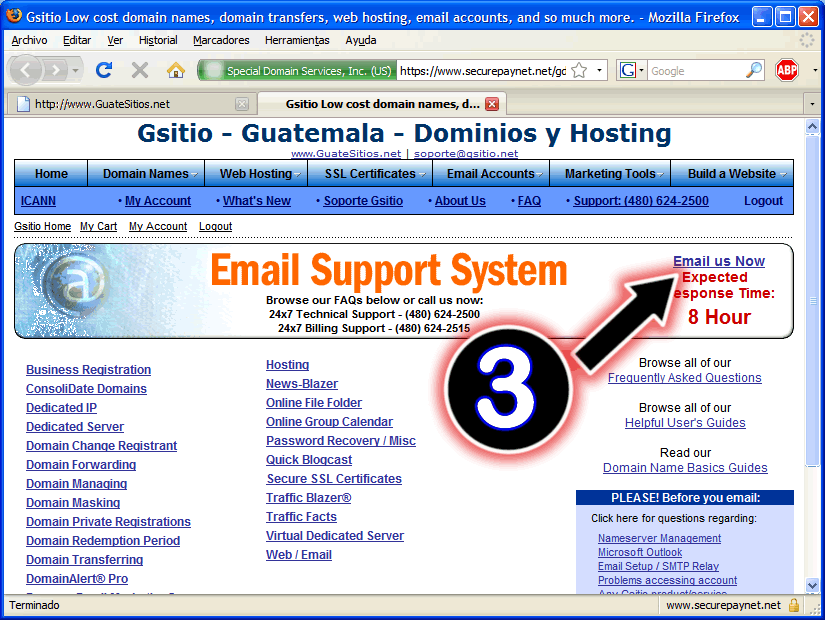Open the Web / Email topic
This screenshot has width=825, height=620.
pos(299,555)
